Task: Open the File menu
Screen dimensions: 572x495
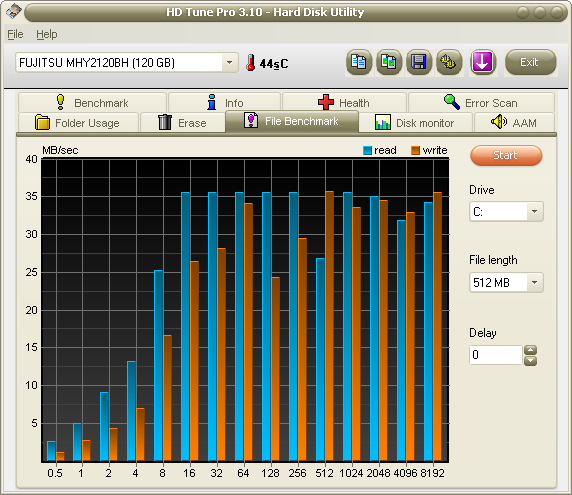Action: 15,34
